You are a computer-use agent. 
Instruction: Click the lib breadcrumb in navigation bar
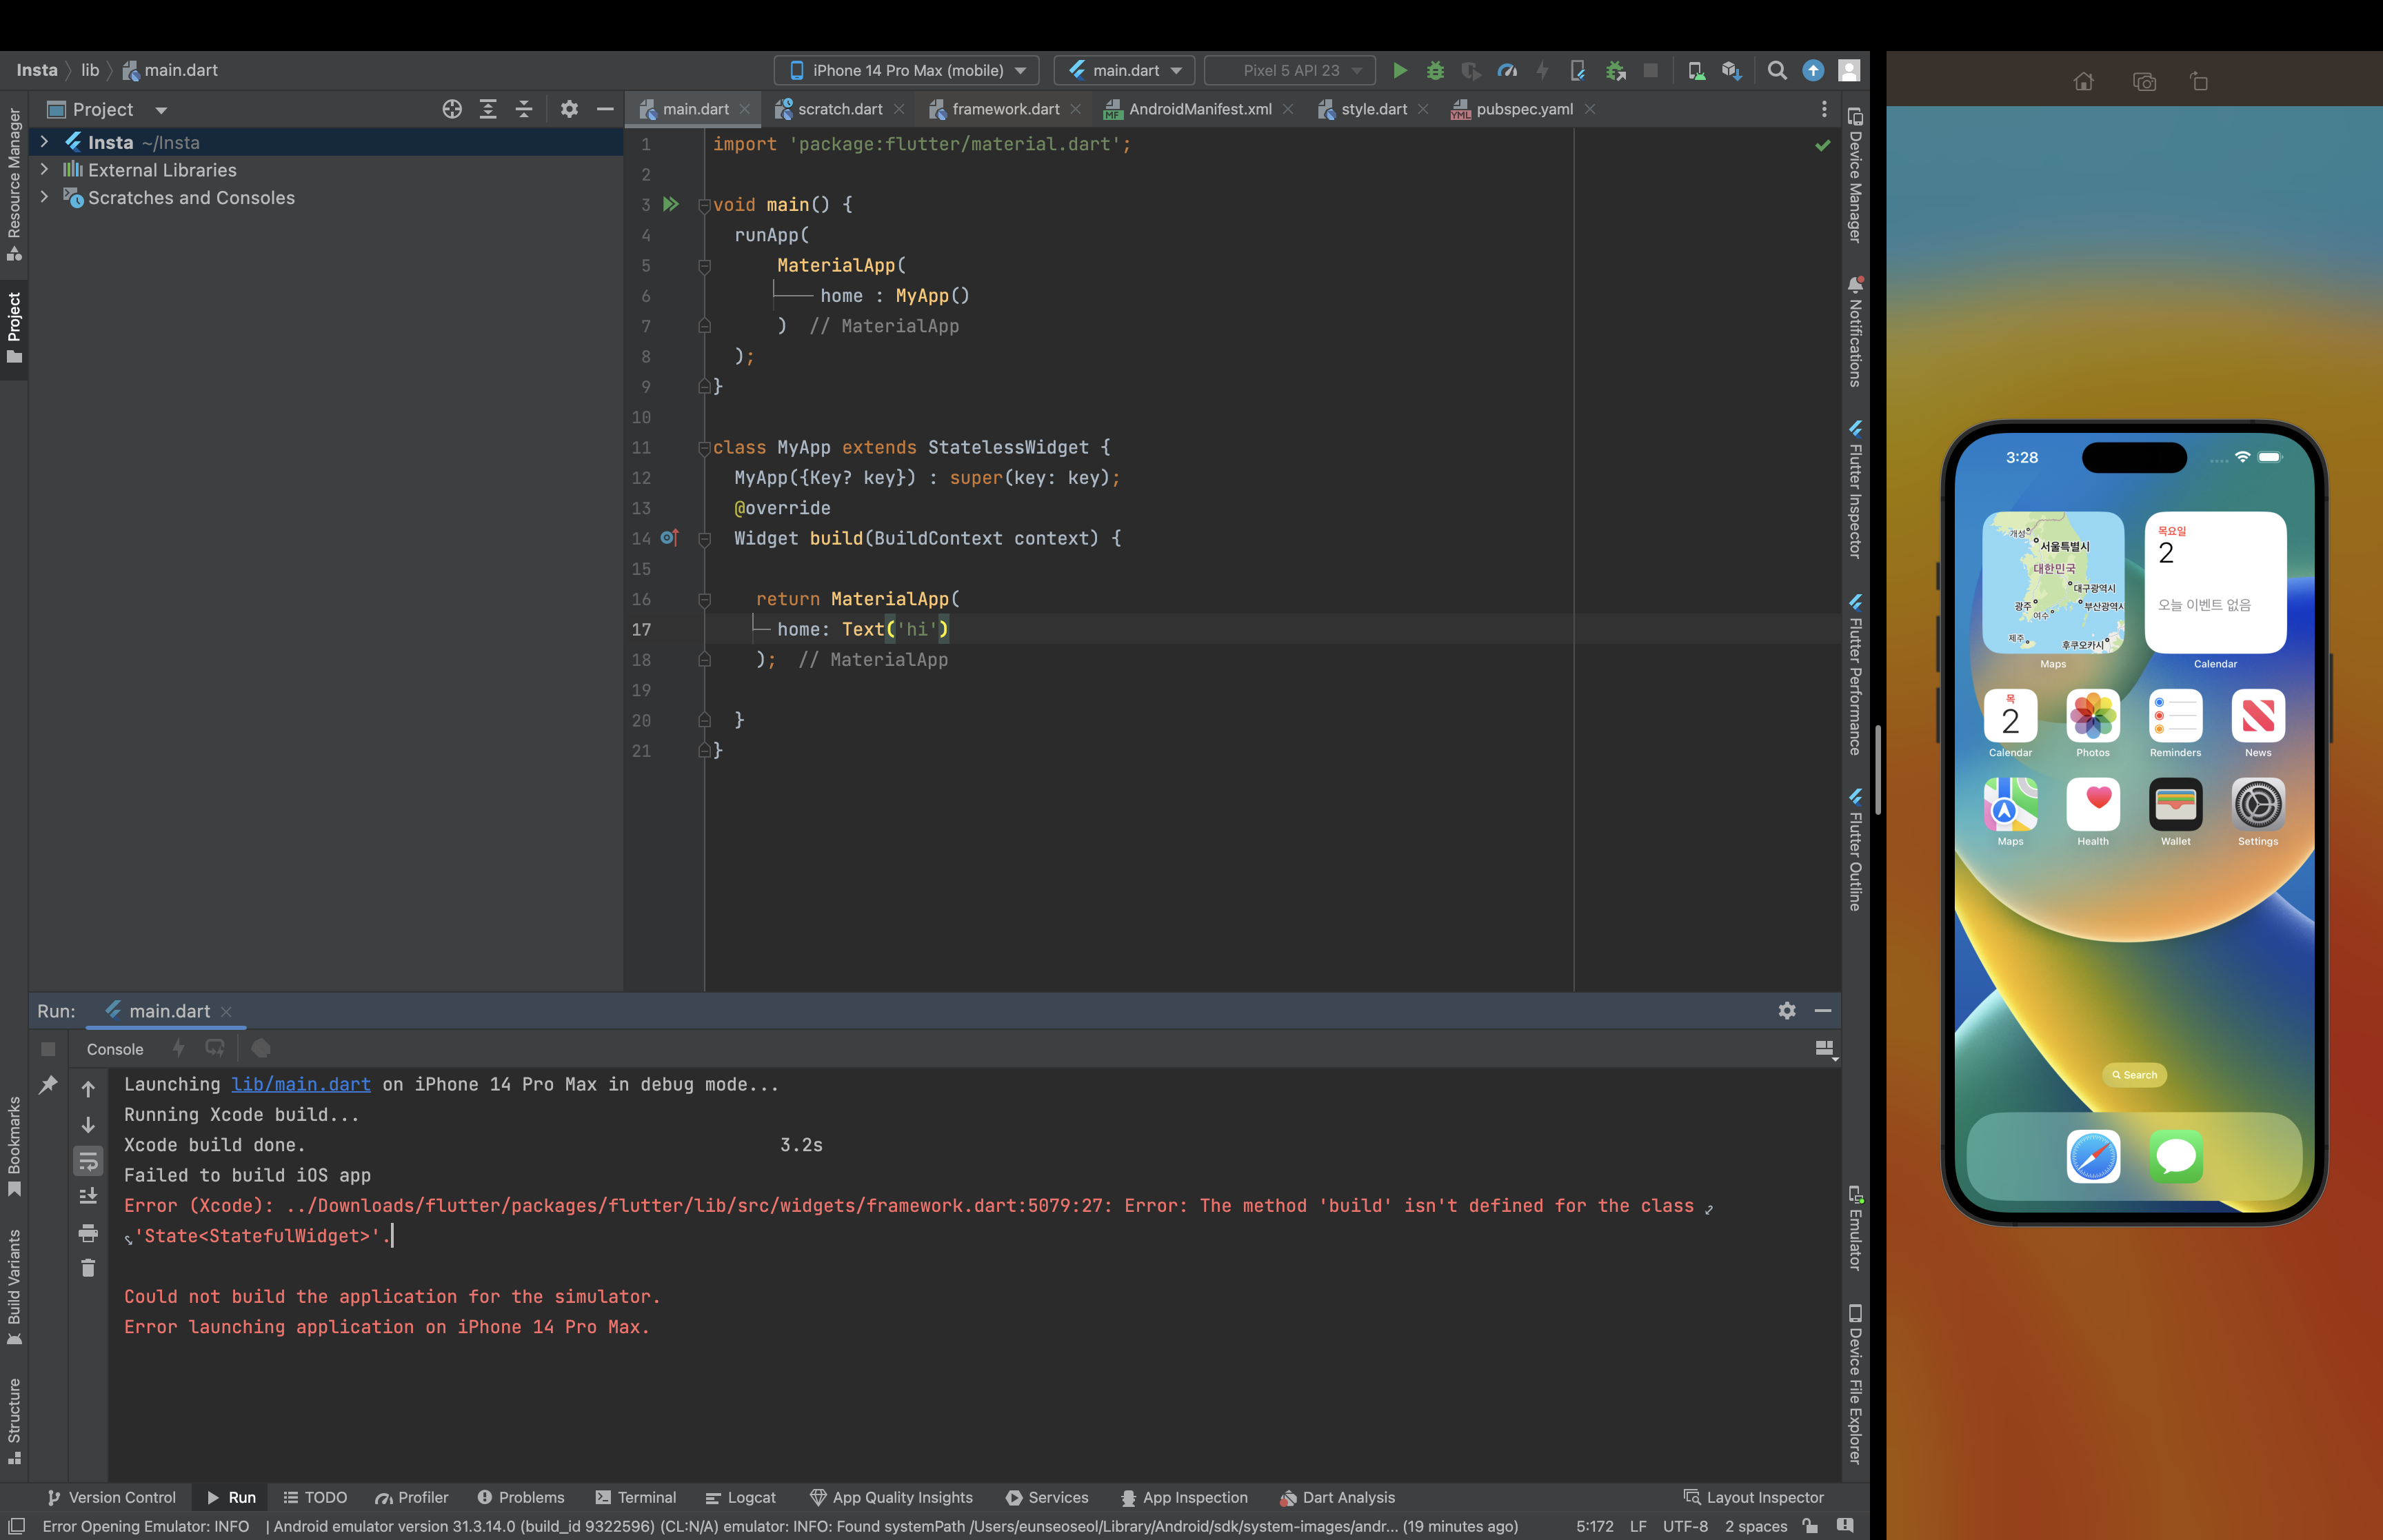click(90, 70)
